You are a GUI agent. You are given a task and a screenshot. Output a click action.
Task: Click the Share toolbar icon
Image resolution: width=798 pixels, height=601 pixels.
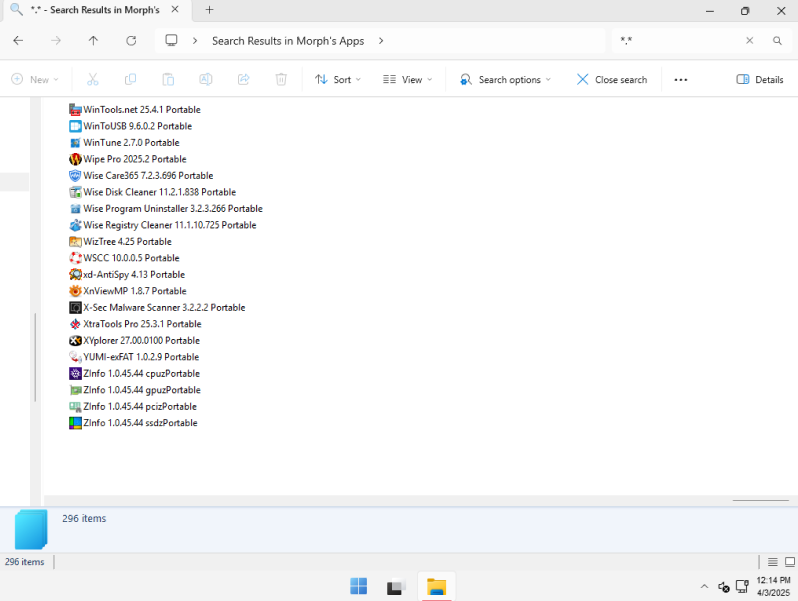coord(243,79)
